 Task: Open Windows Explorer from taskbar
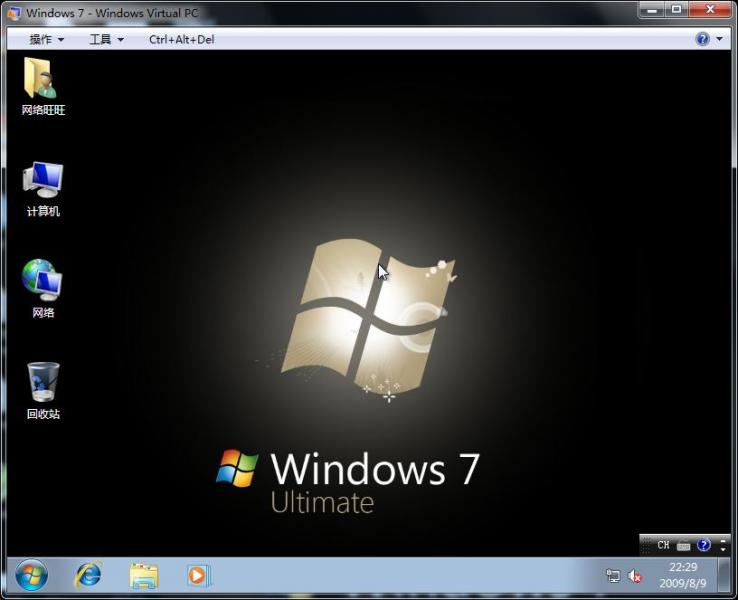[x=144, y=576]
